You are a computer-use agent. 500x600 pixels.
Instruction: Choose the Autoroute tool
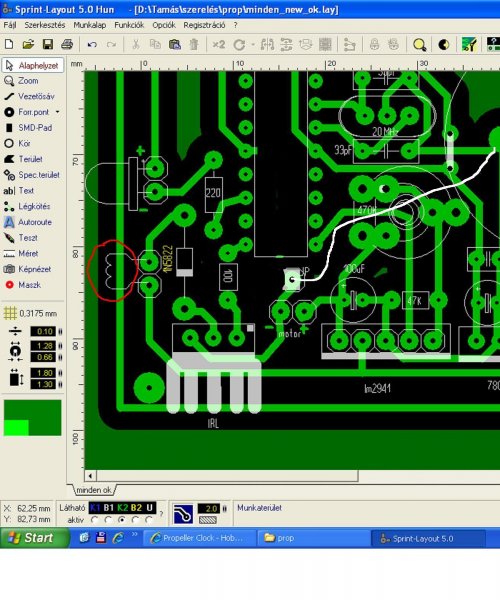coord(28,222)
